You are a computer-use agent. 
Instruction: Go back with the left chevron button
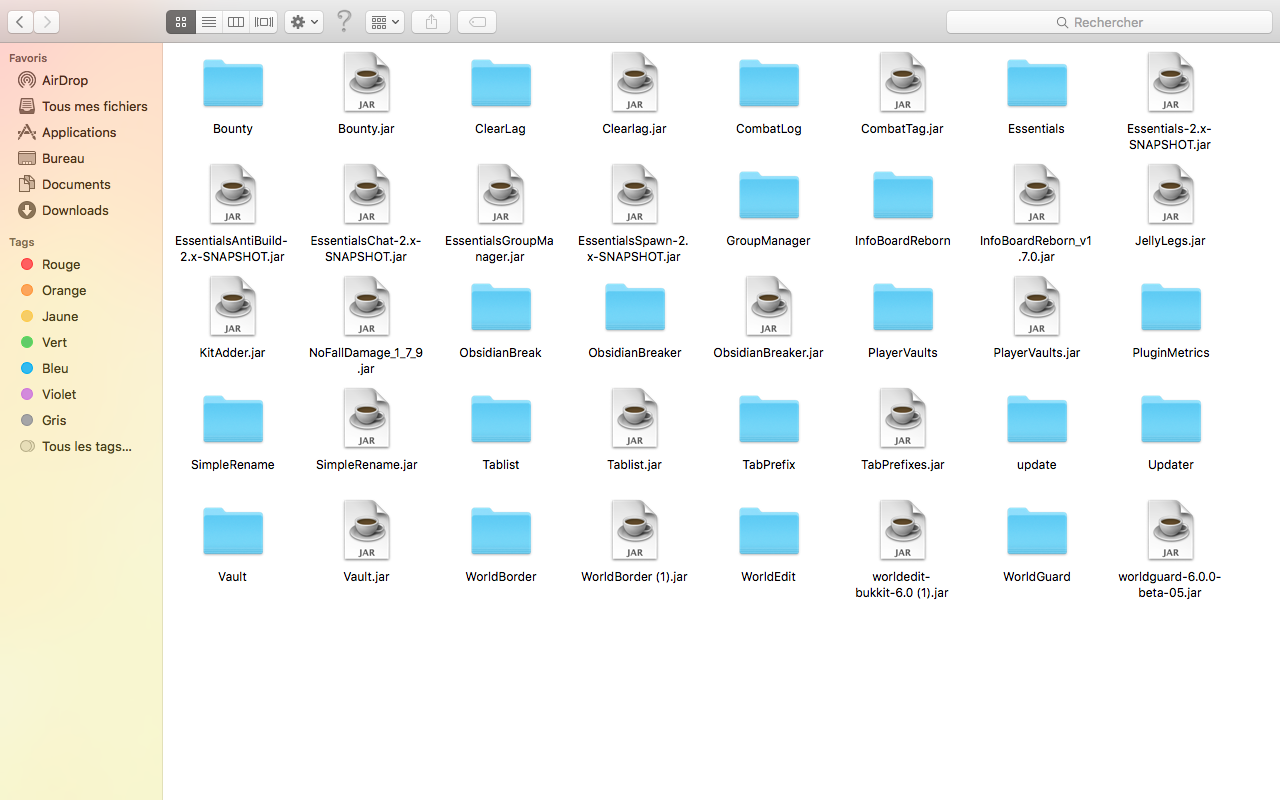[20, 21]
